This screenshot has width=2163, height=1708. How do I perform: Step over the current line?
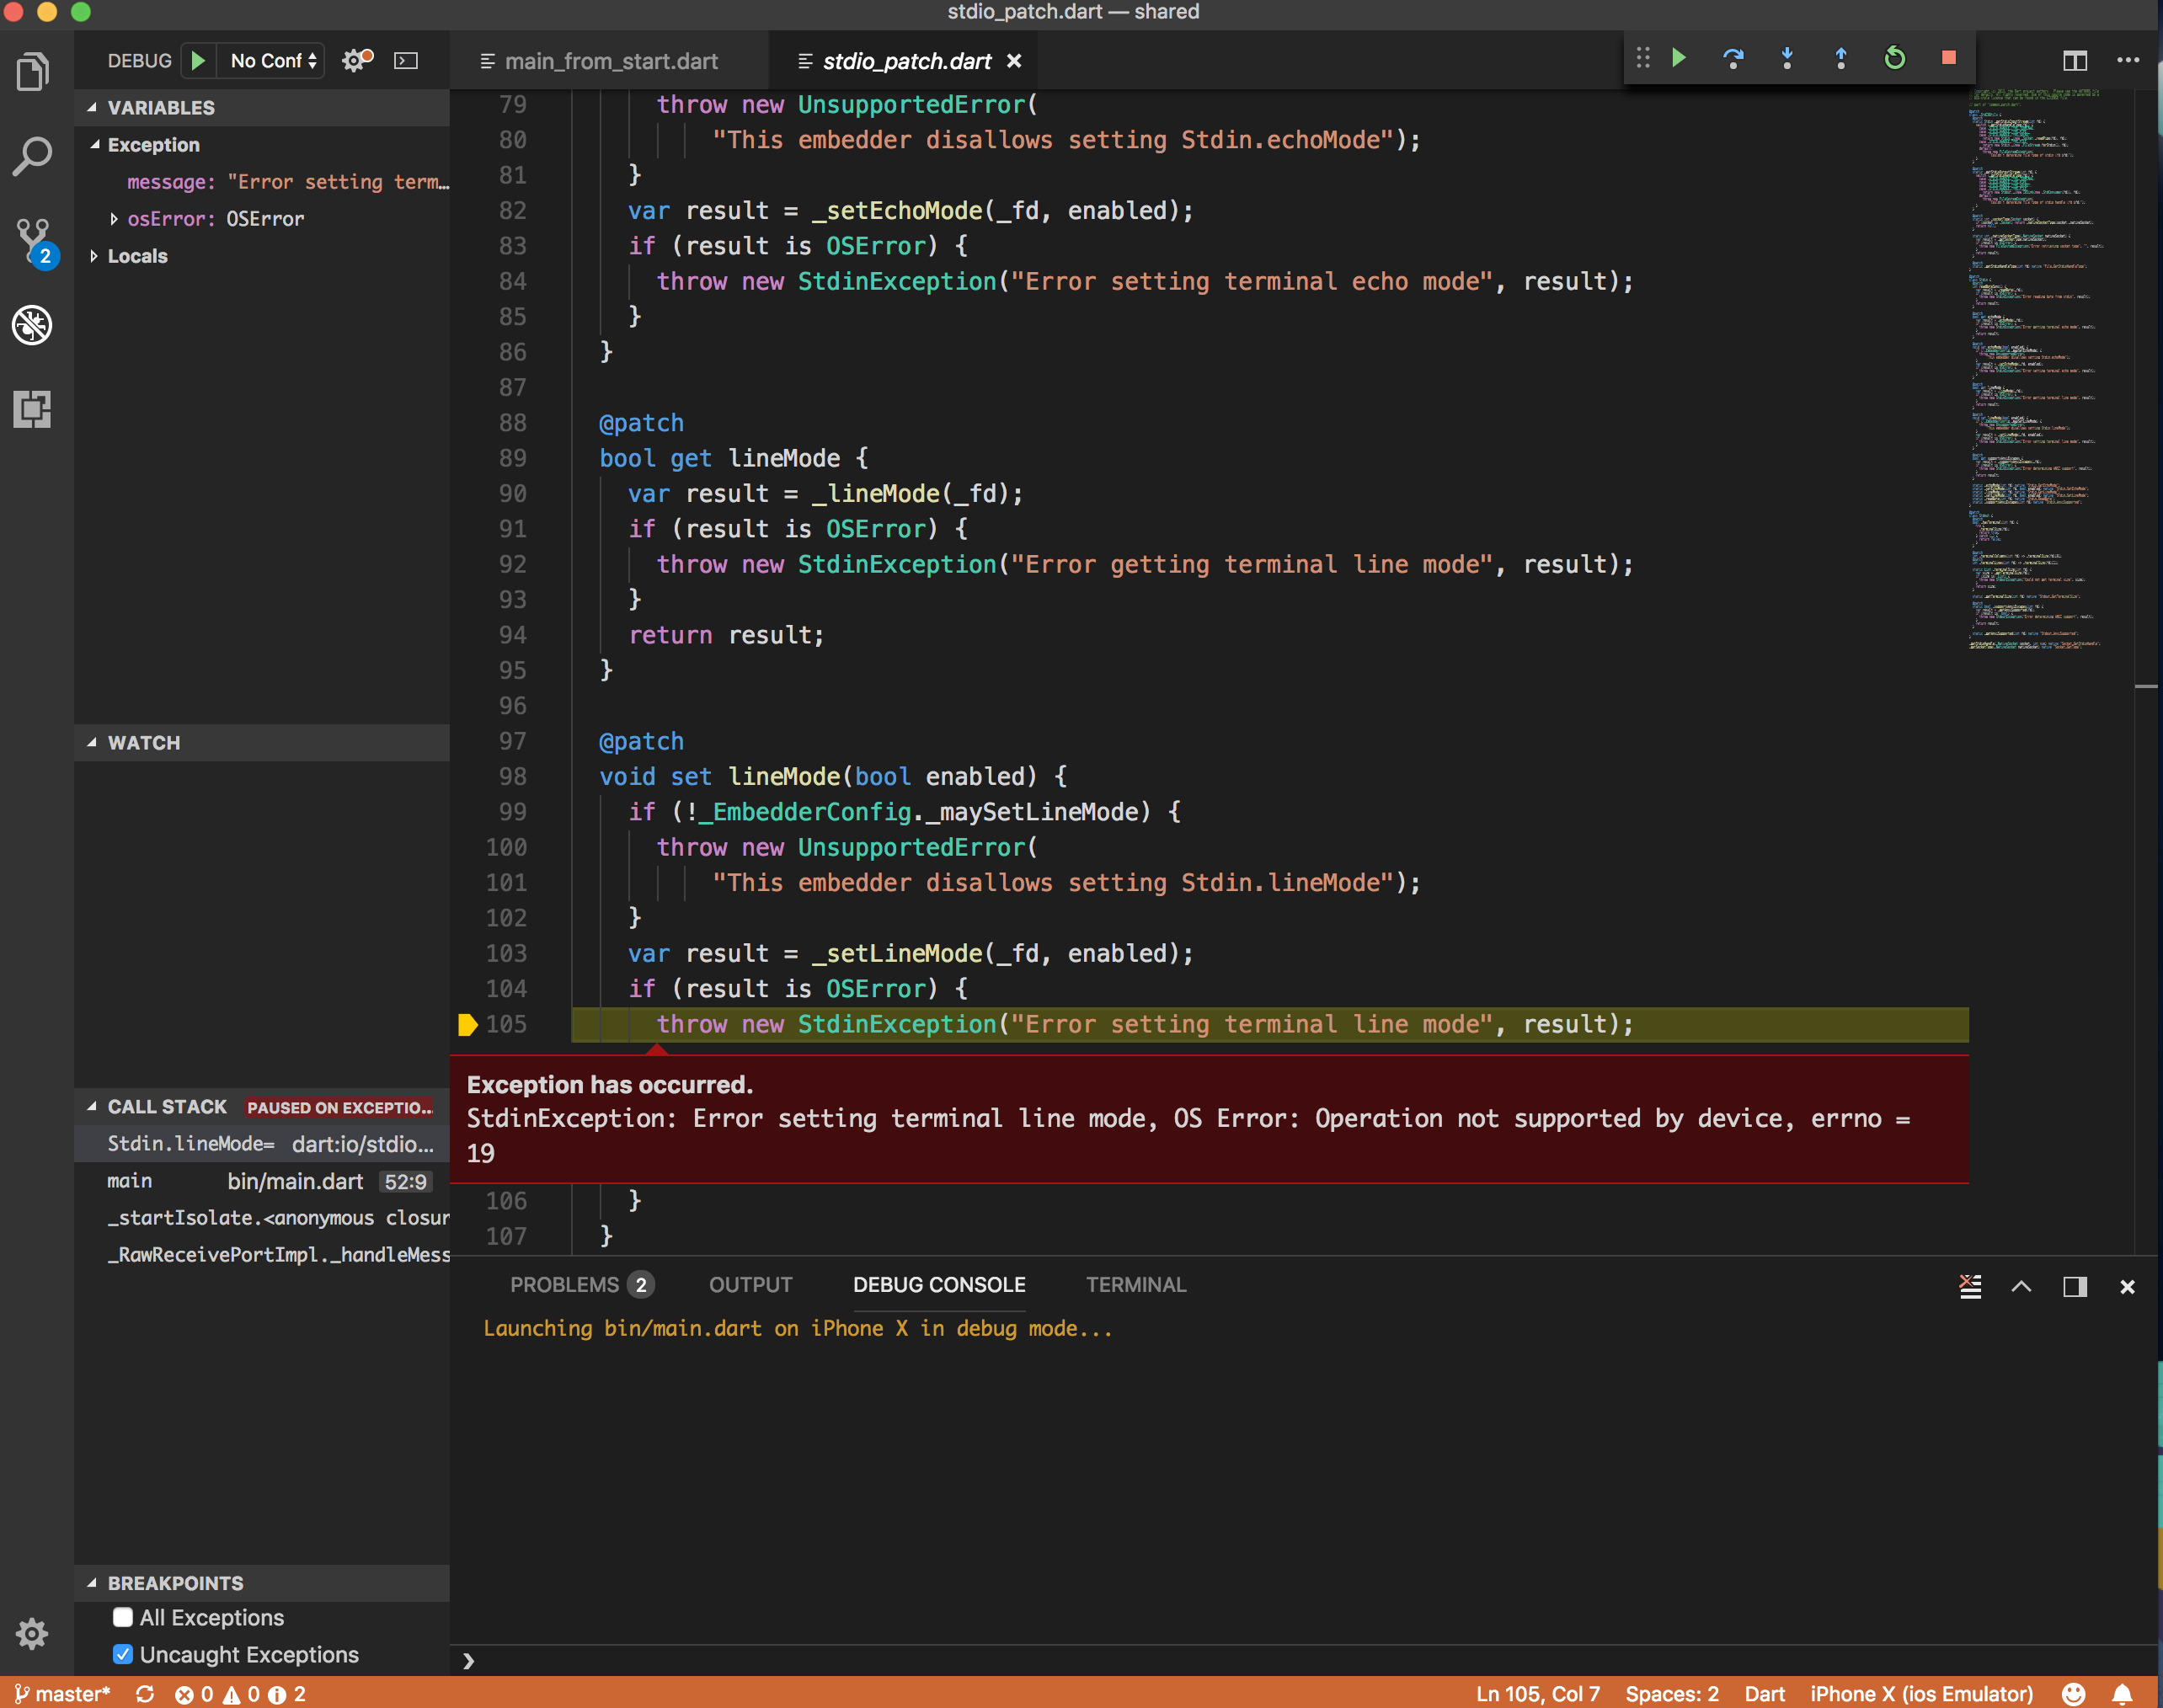pos(1734,59)
